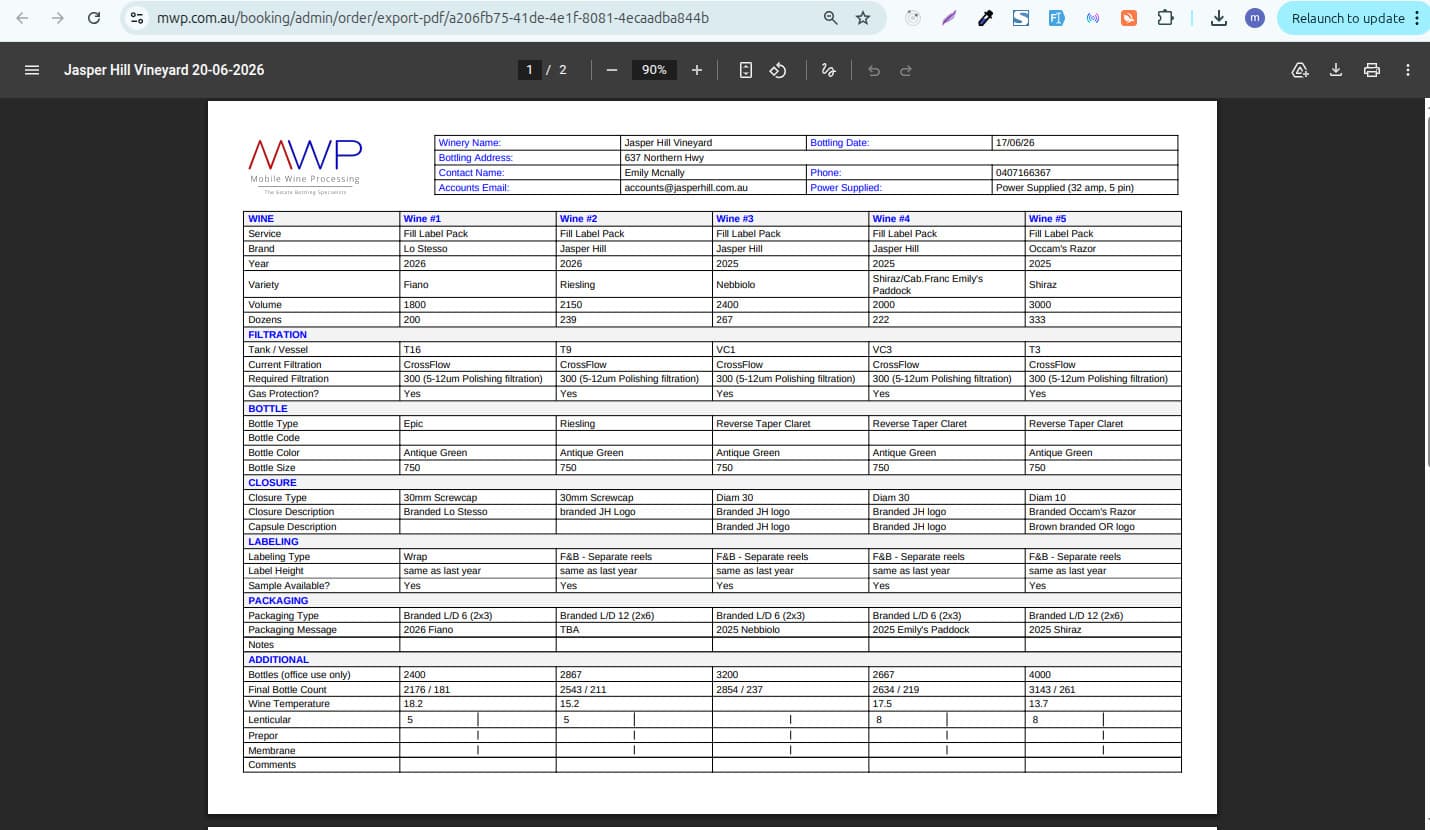Activate the eyedropper color picker extension
The width and height of the screenshot is (1430, 830).
coord(985,18)
